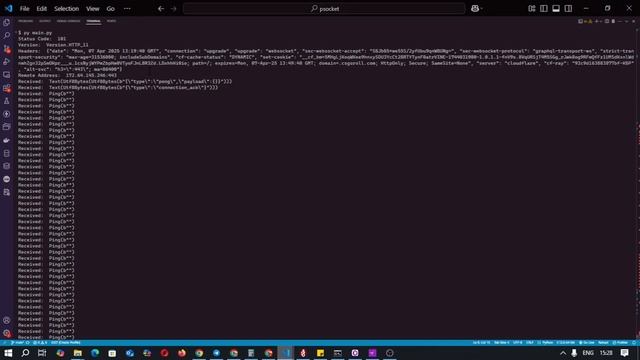Open Task View on taskbar

(42, 353)
